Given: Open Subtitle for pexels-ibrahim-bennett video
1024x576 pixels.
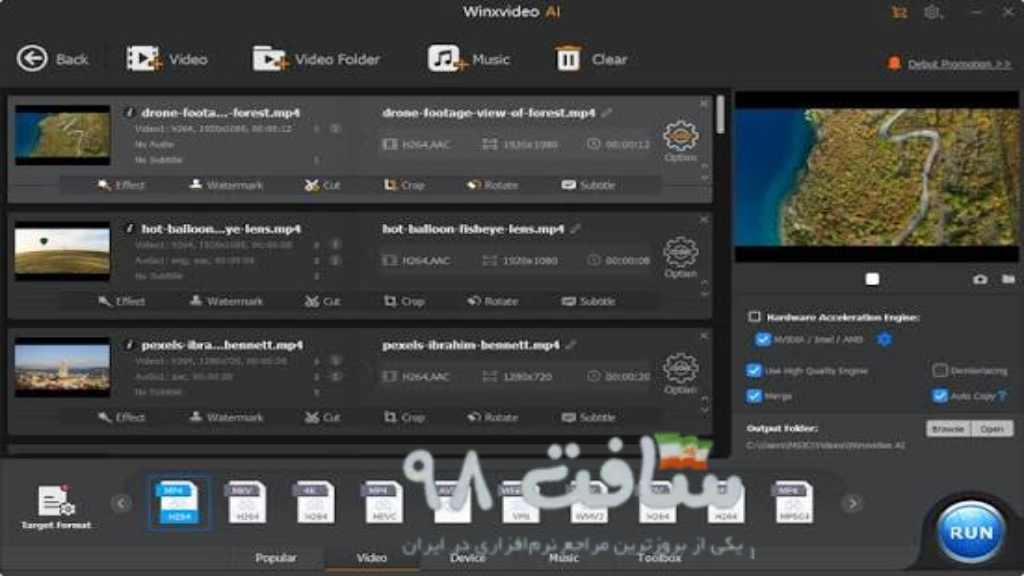Looking at the screenshot, I should coord(588,417).
